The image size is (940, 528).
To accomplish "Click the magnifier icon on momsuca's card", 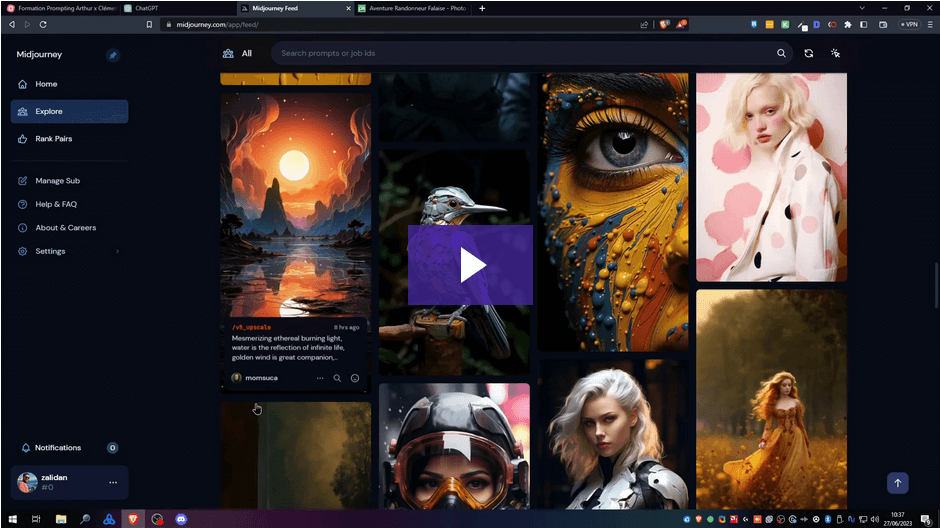I will tap(337, 378).
